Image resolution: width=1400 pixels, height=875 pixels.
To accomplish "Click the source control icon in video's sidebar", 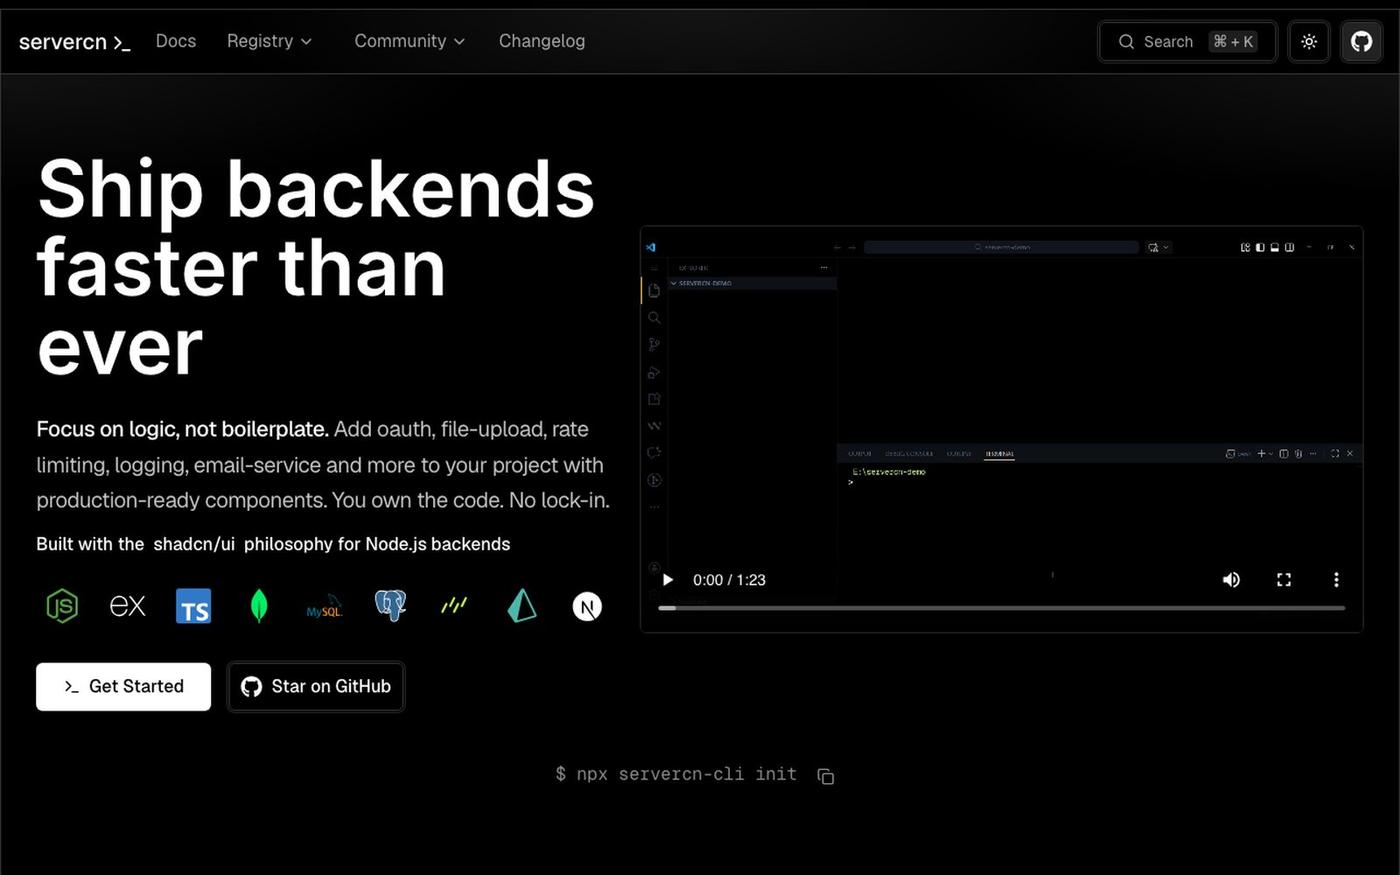I will pos(654,345).
